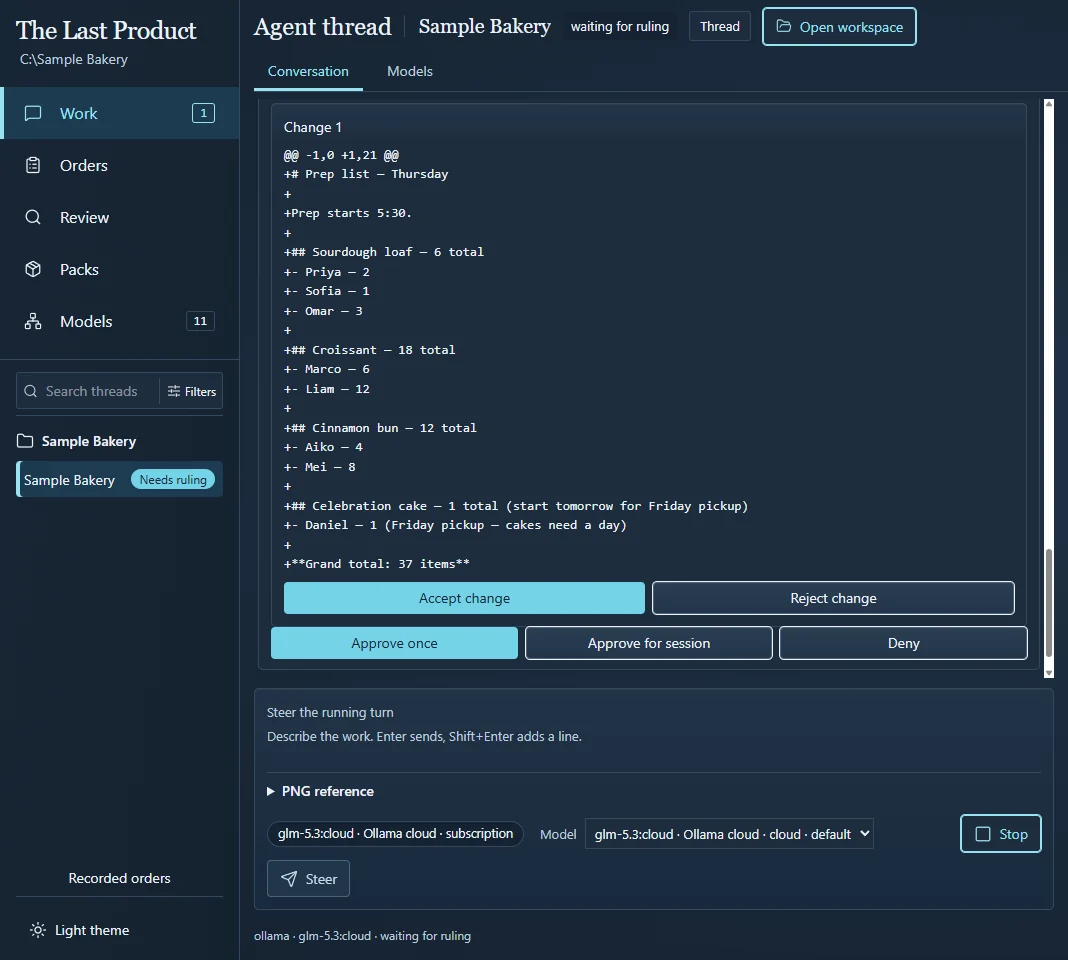
Task: Click the Orders clipboard icon
Action: coord(33,165)
